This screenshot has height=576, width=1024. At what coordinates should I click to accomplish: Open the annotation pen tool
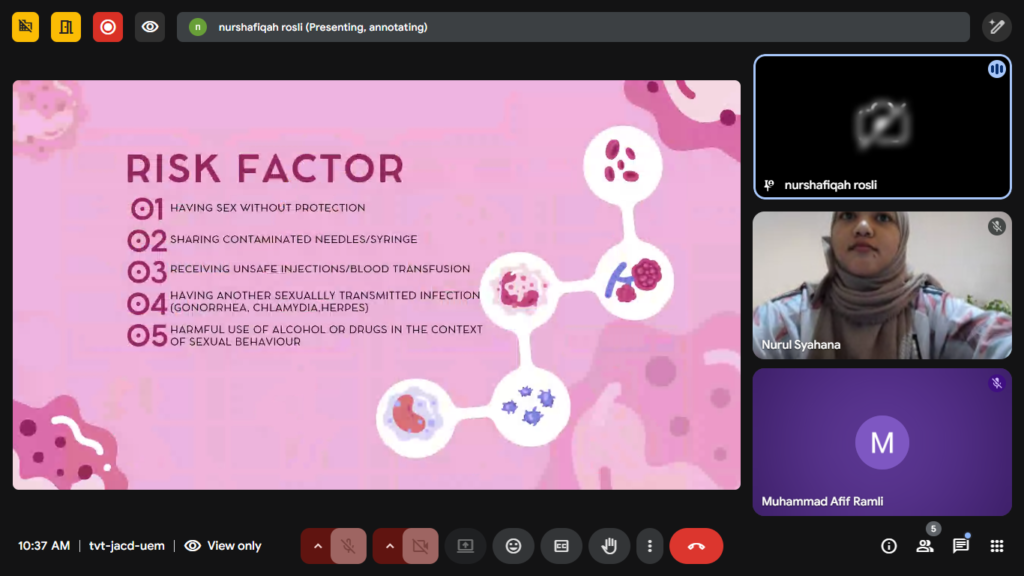[996, 27]
